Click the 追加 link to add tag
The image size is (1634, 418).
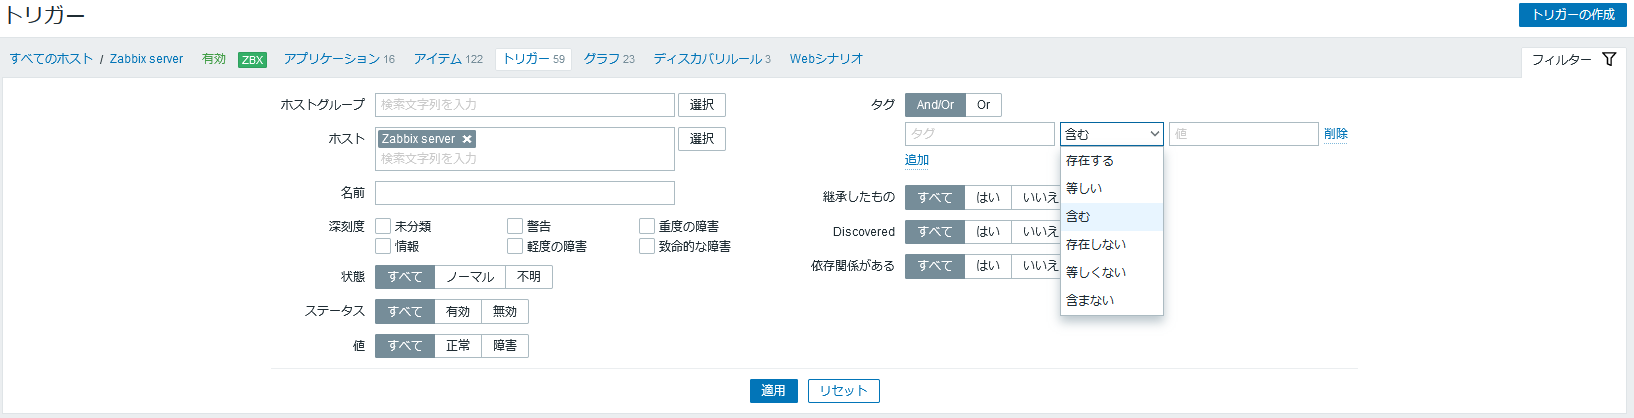[x=916, y=160]
